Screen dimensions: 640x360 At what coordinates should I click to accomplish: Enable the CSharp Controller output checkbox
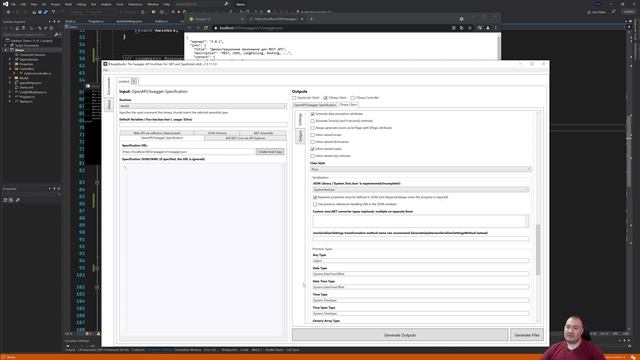pos(352,98)
